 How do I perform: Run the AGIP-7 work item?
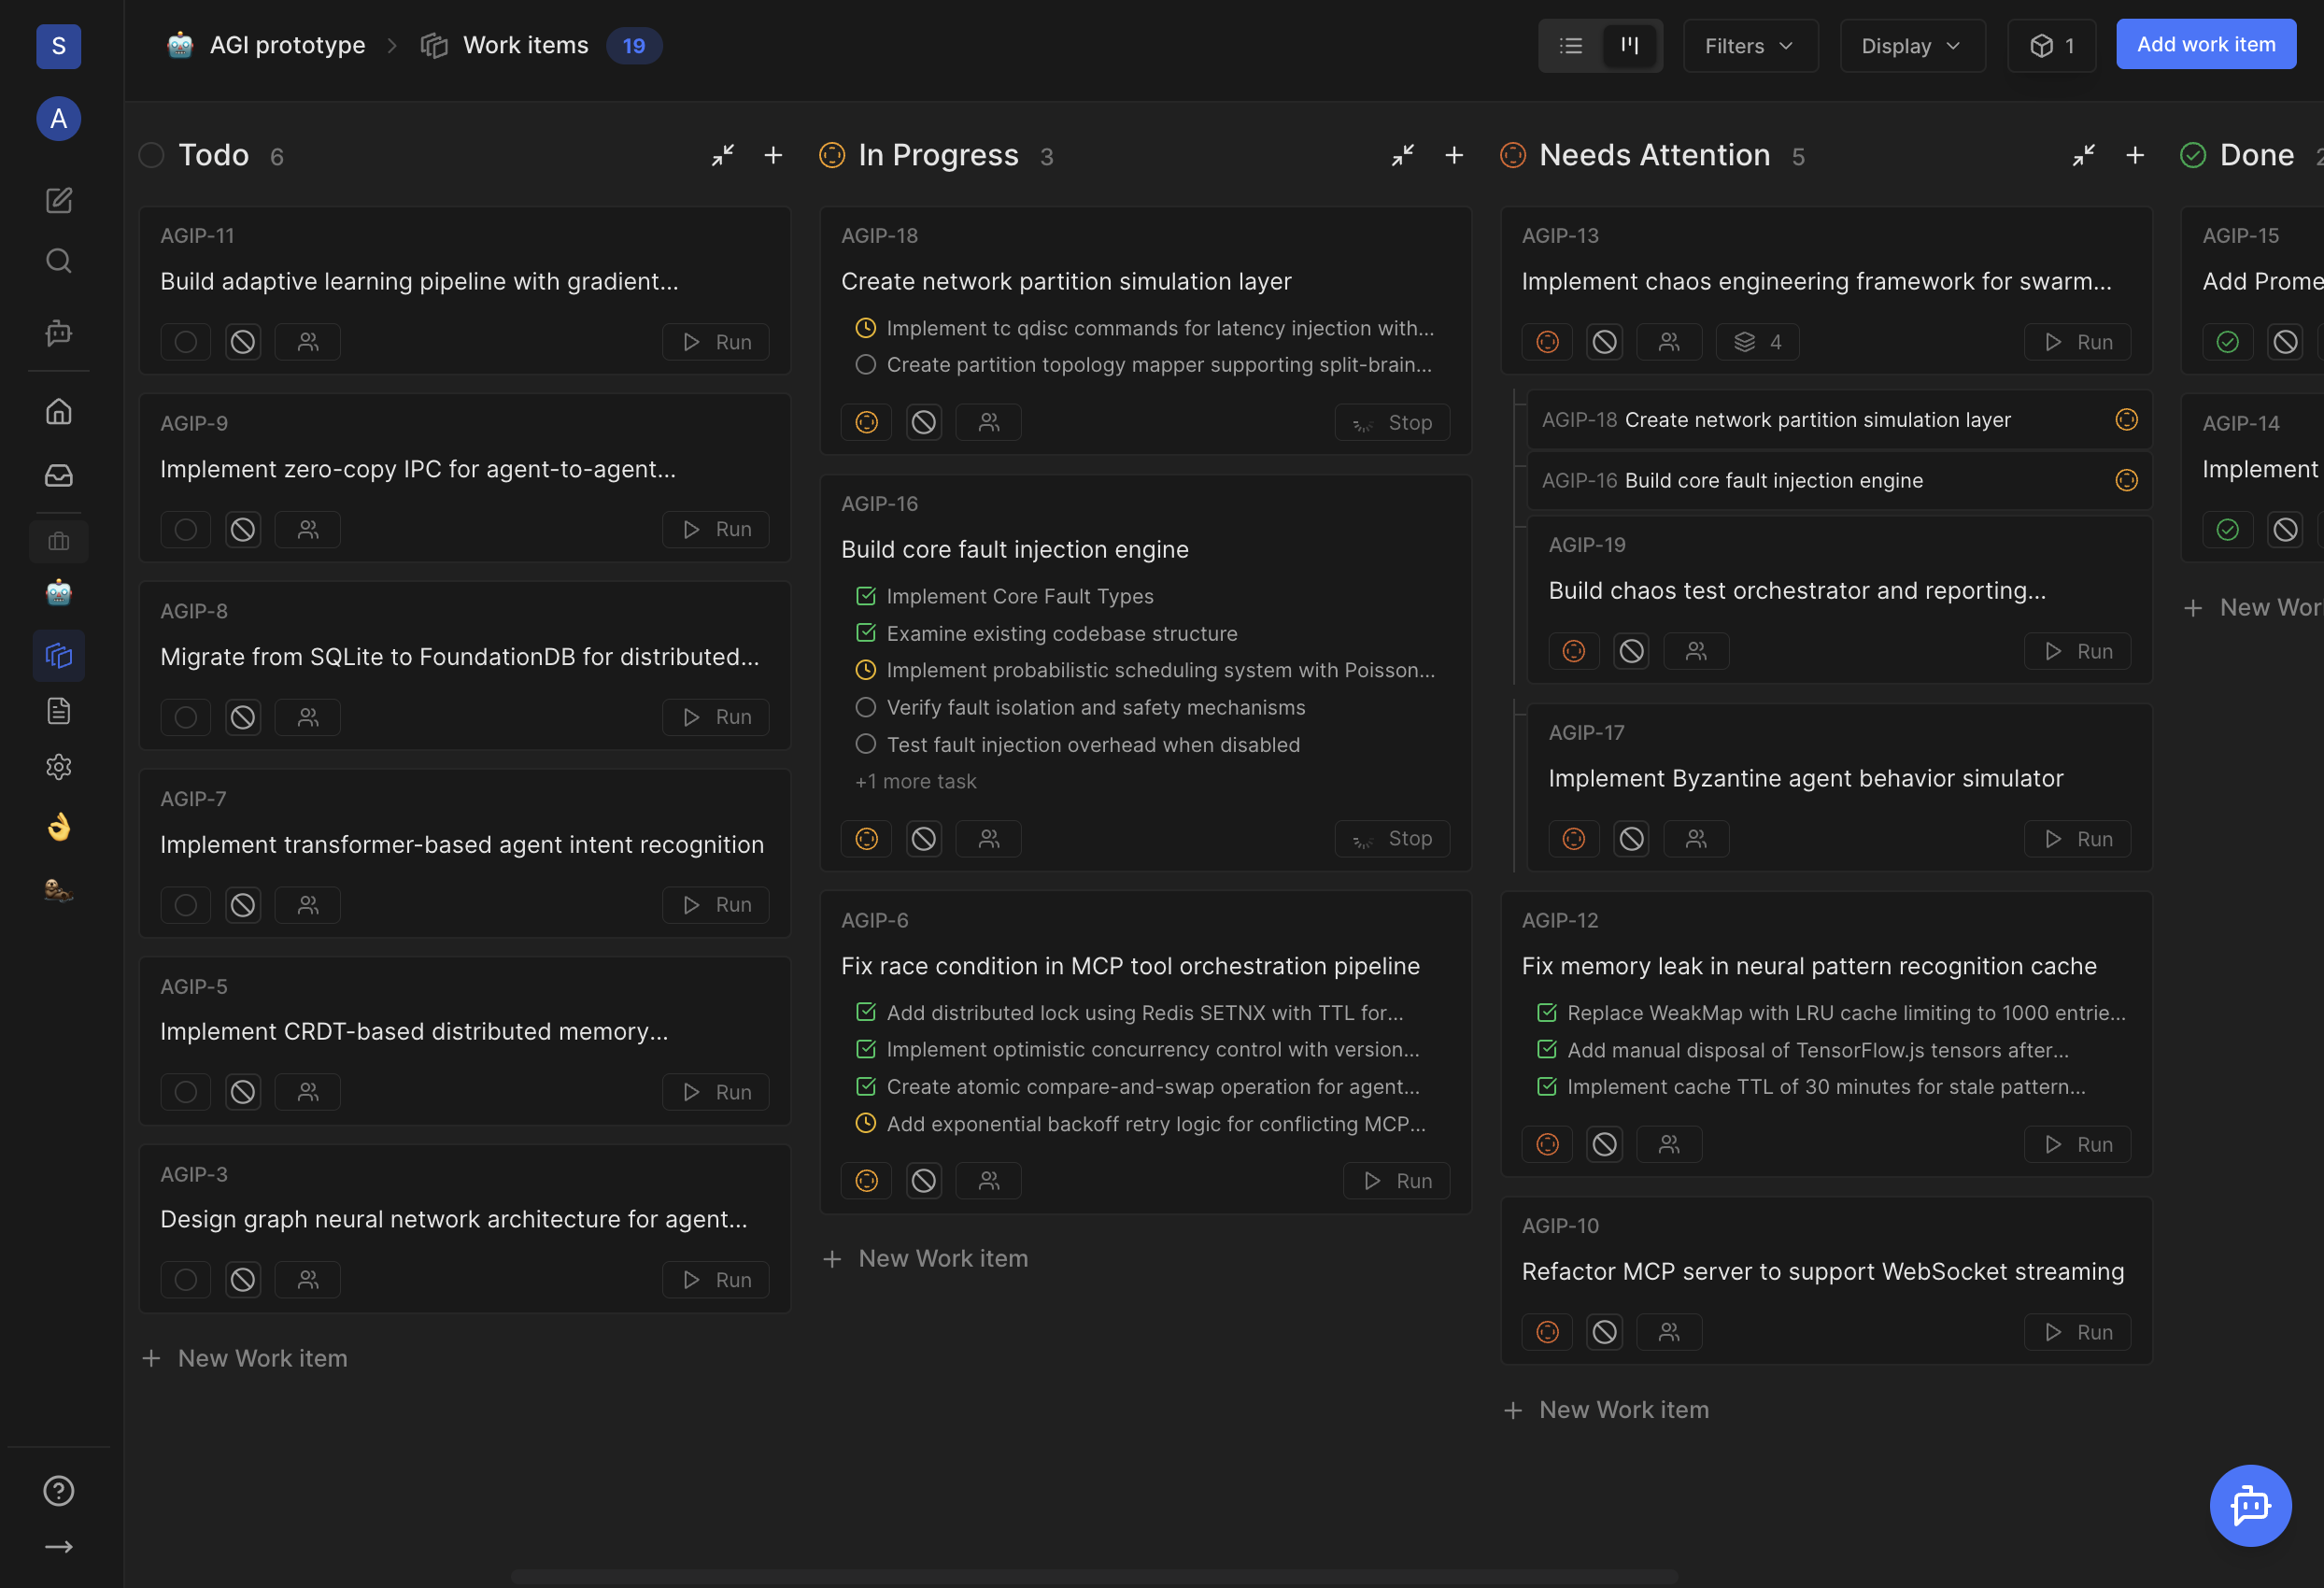click(x=716, y=905)
